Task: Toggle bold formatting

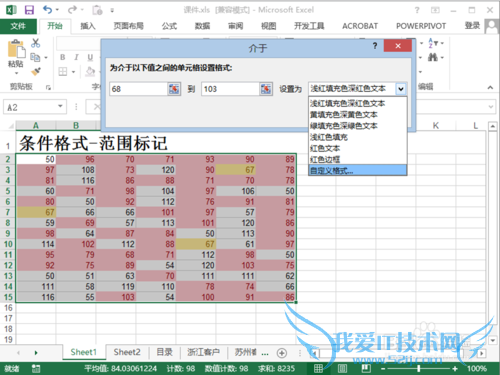Action: coord(63,57)
